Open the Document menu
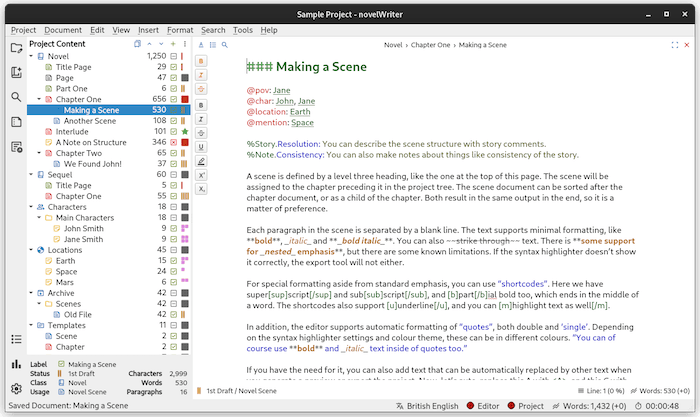The height and width of the screenshot is (417, 700). click(63, 30)
